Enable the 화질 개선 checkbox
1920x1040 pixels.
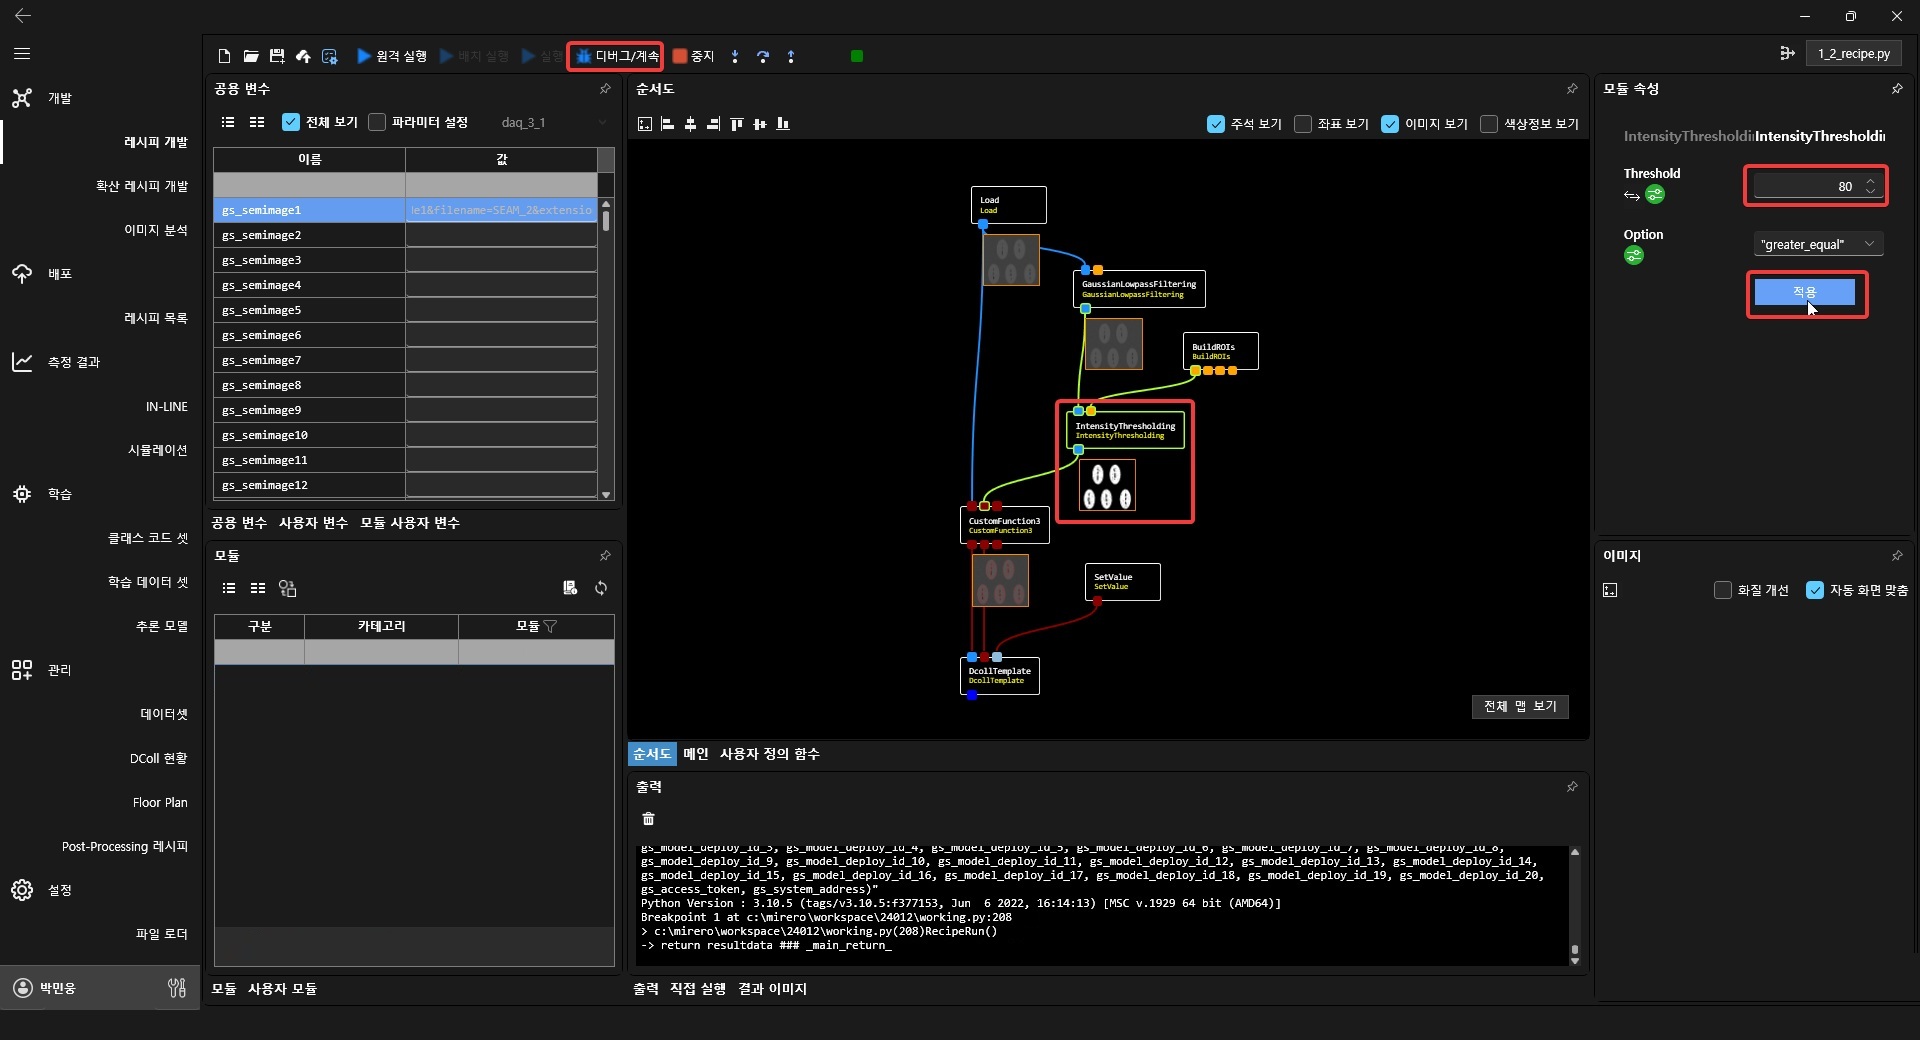(x=1722, y=590)
